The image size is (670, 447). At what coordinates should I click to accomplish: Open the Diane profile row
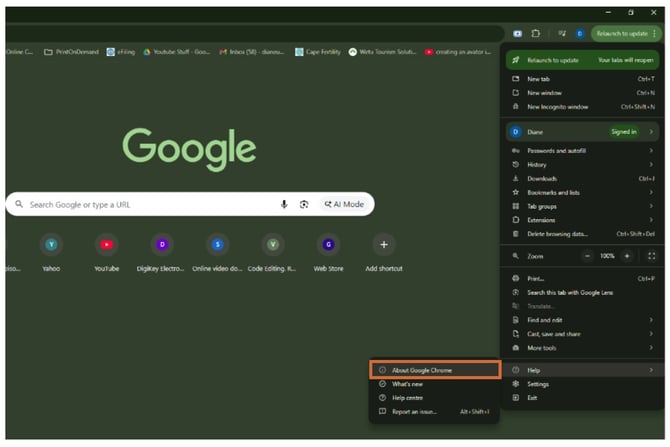(582, 132)
